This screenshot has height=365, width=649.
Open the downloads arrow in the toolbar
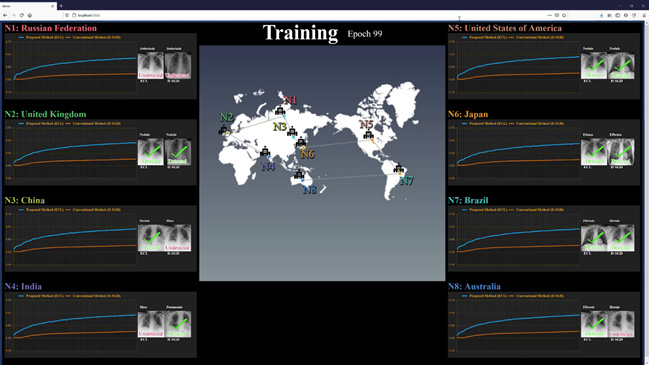[601, 15]
